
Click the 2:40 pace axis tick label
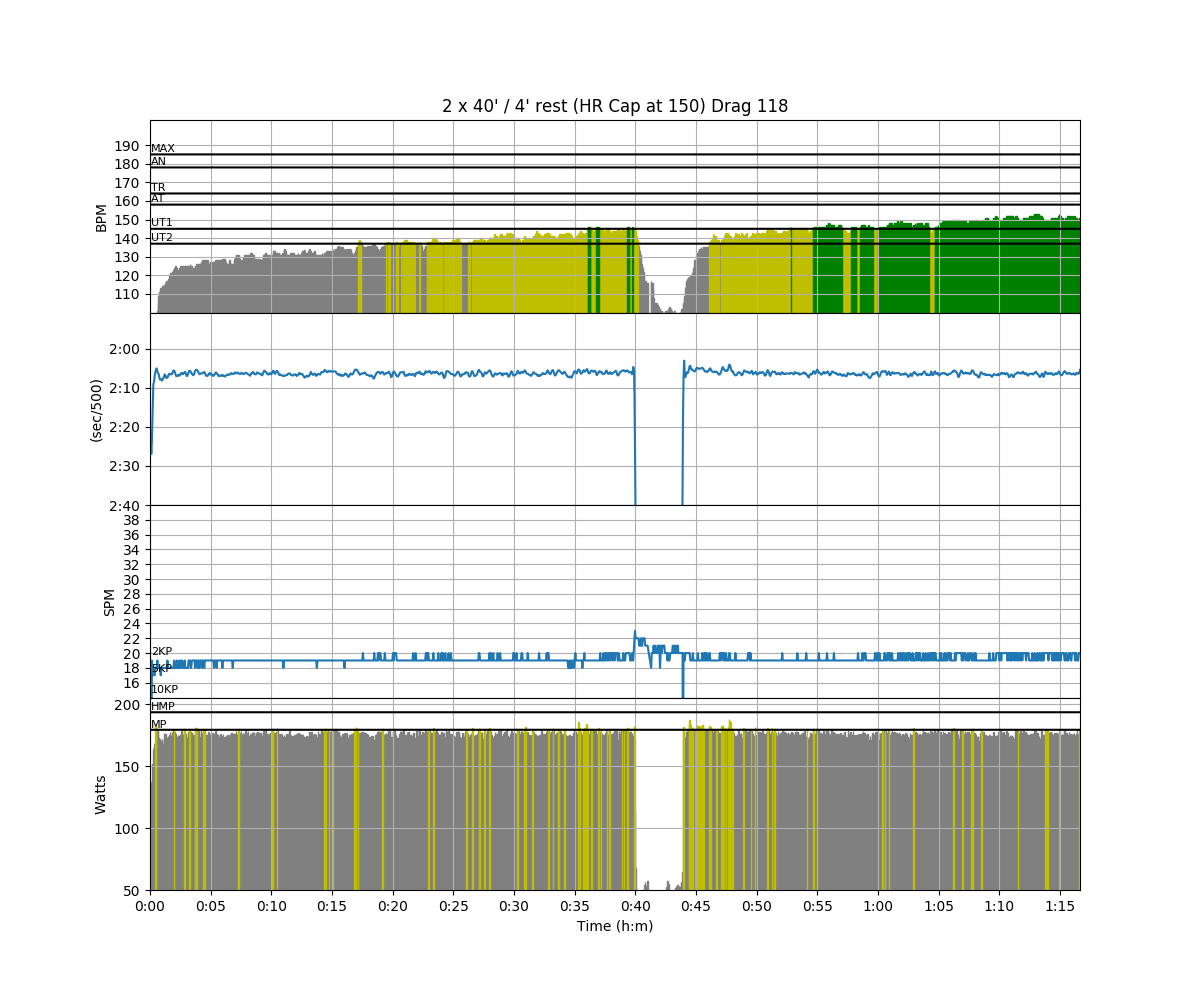point(125,505)
